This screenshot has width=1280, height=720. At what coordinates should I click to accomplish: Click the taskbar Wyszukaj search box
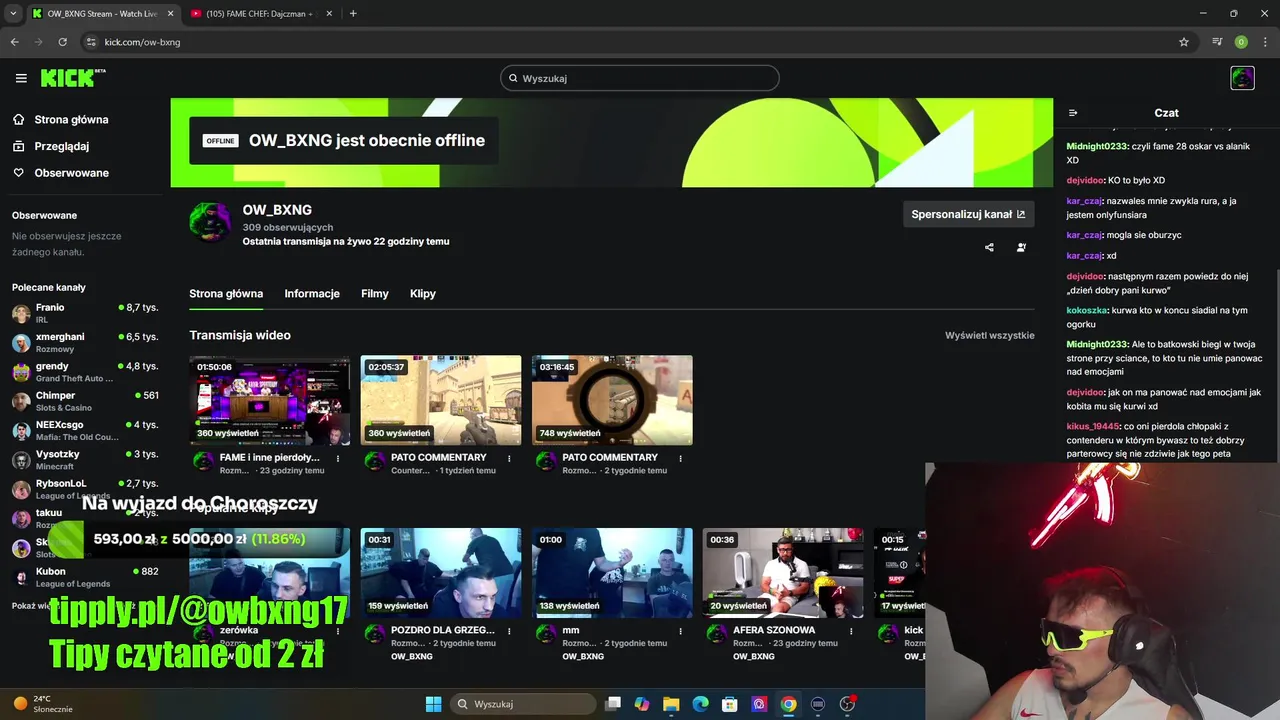(x=522, y=704)
